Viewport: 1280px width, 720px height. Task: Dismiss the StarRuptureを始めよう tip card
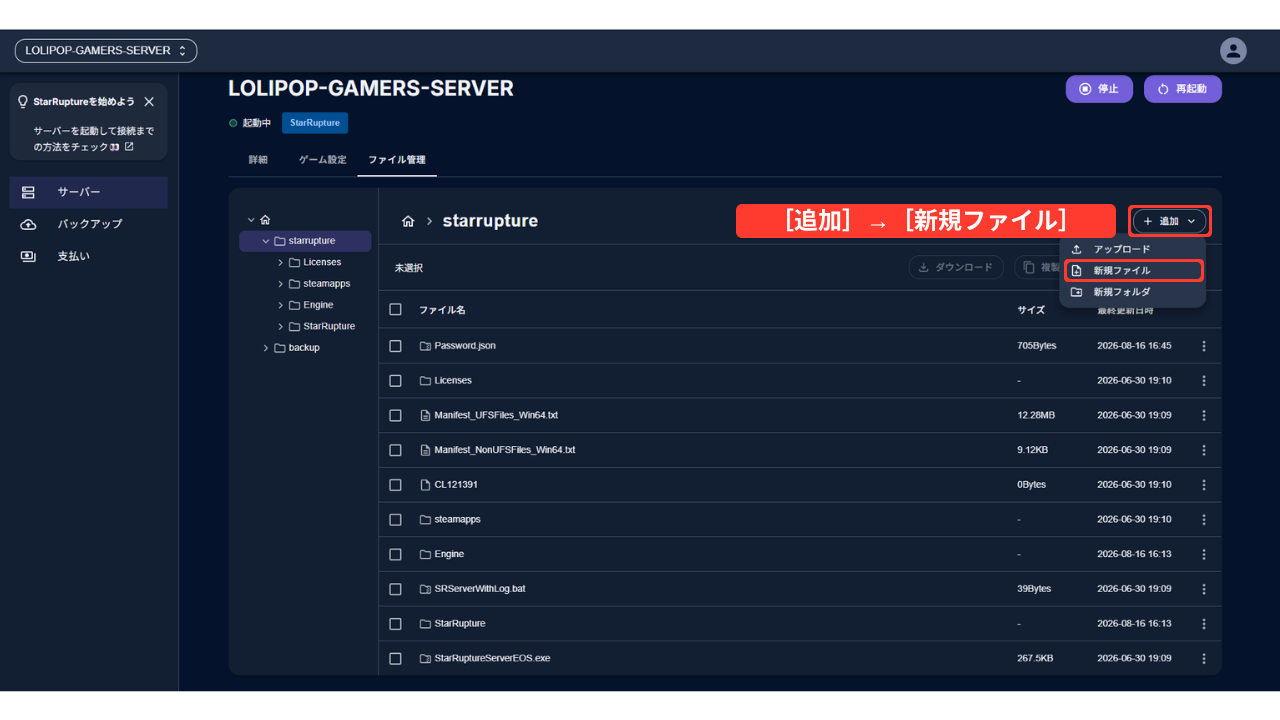[149, 102]
